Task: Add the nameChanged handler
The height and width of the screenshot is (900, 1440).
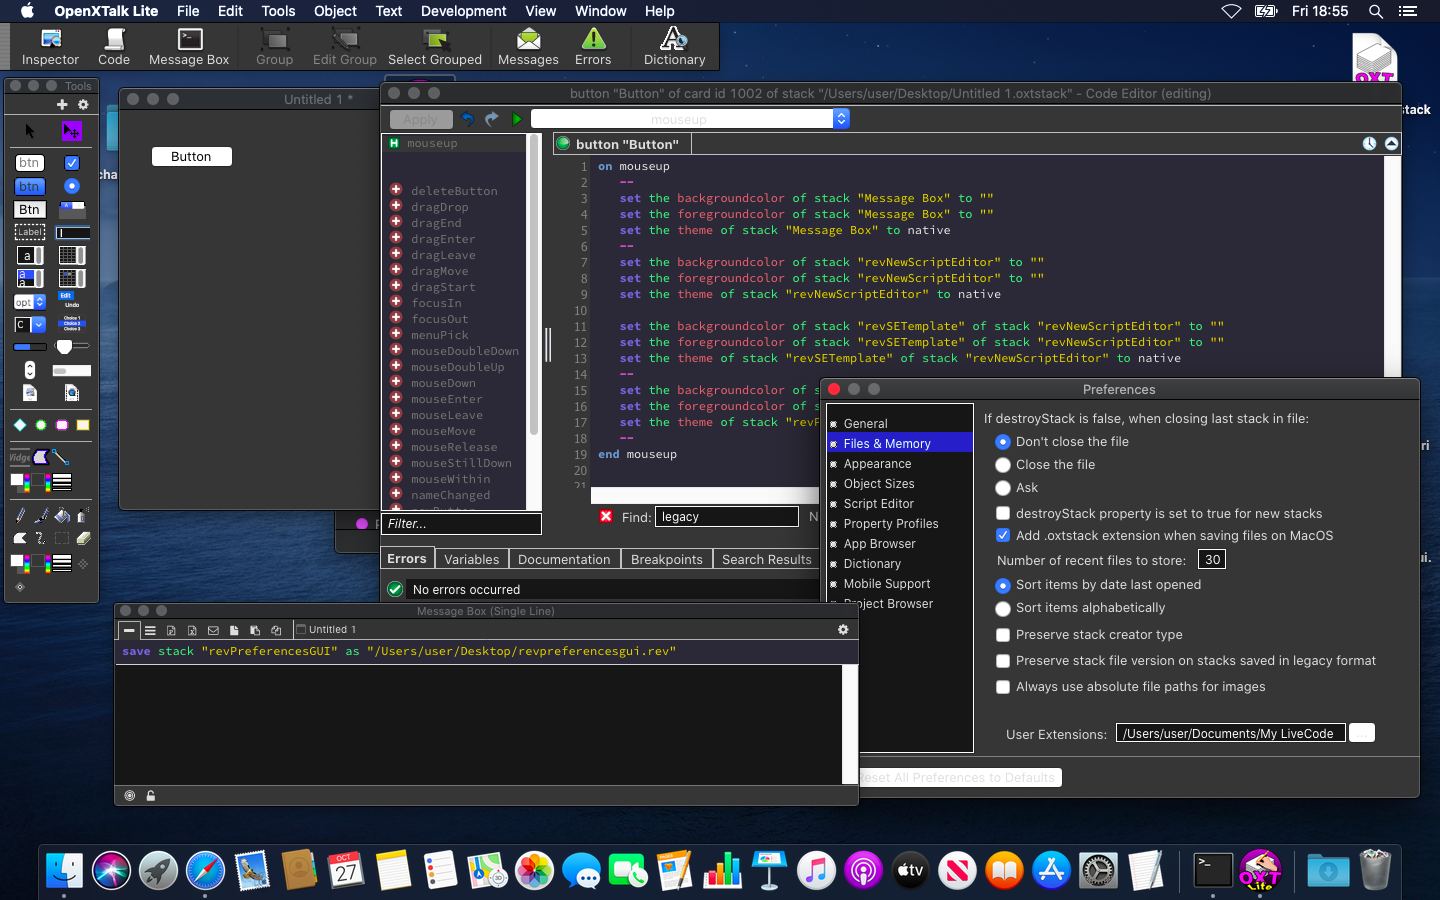Action: [x=396, y=494]
